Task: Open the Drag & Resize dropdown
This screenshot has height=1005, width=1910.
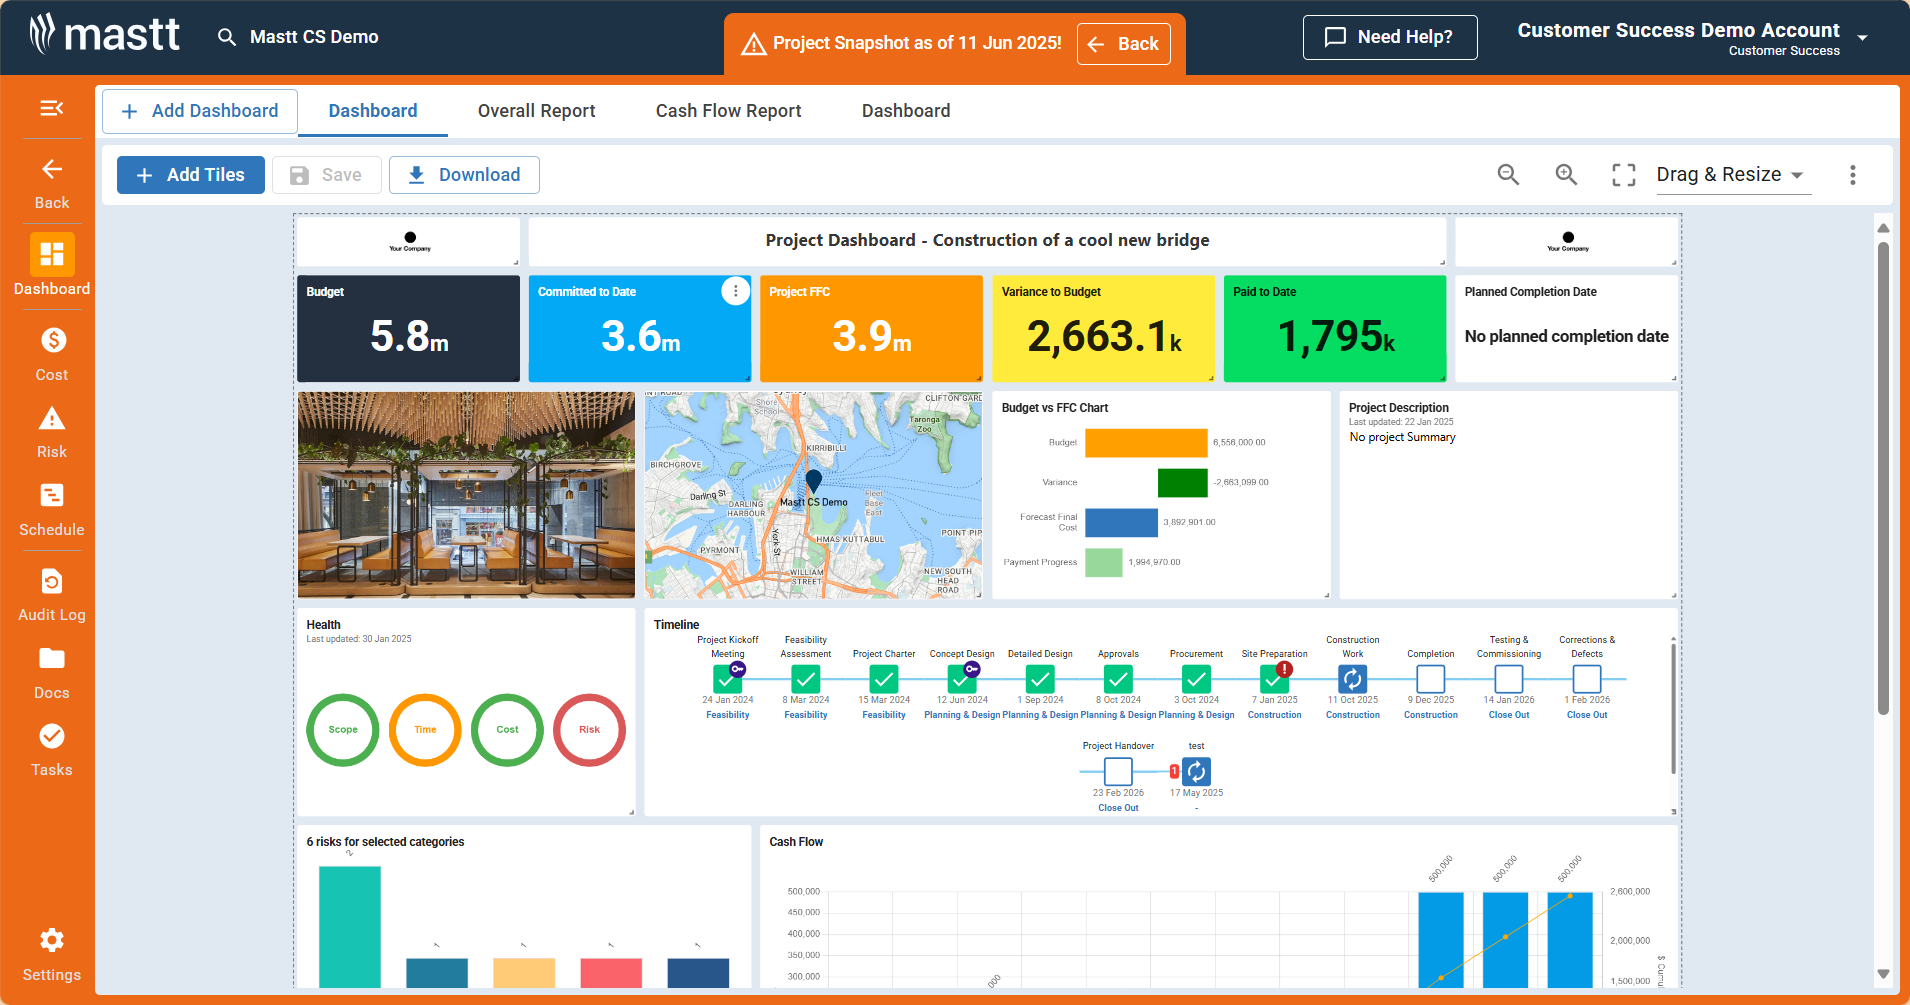Action: [1733, 175]
